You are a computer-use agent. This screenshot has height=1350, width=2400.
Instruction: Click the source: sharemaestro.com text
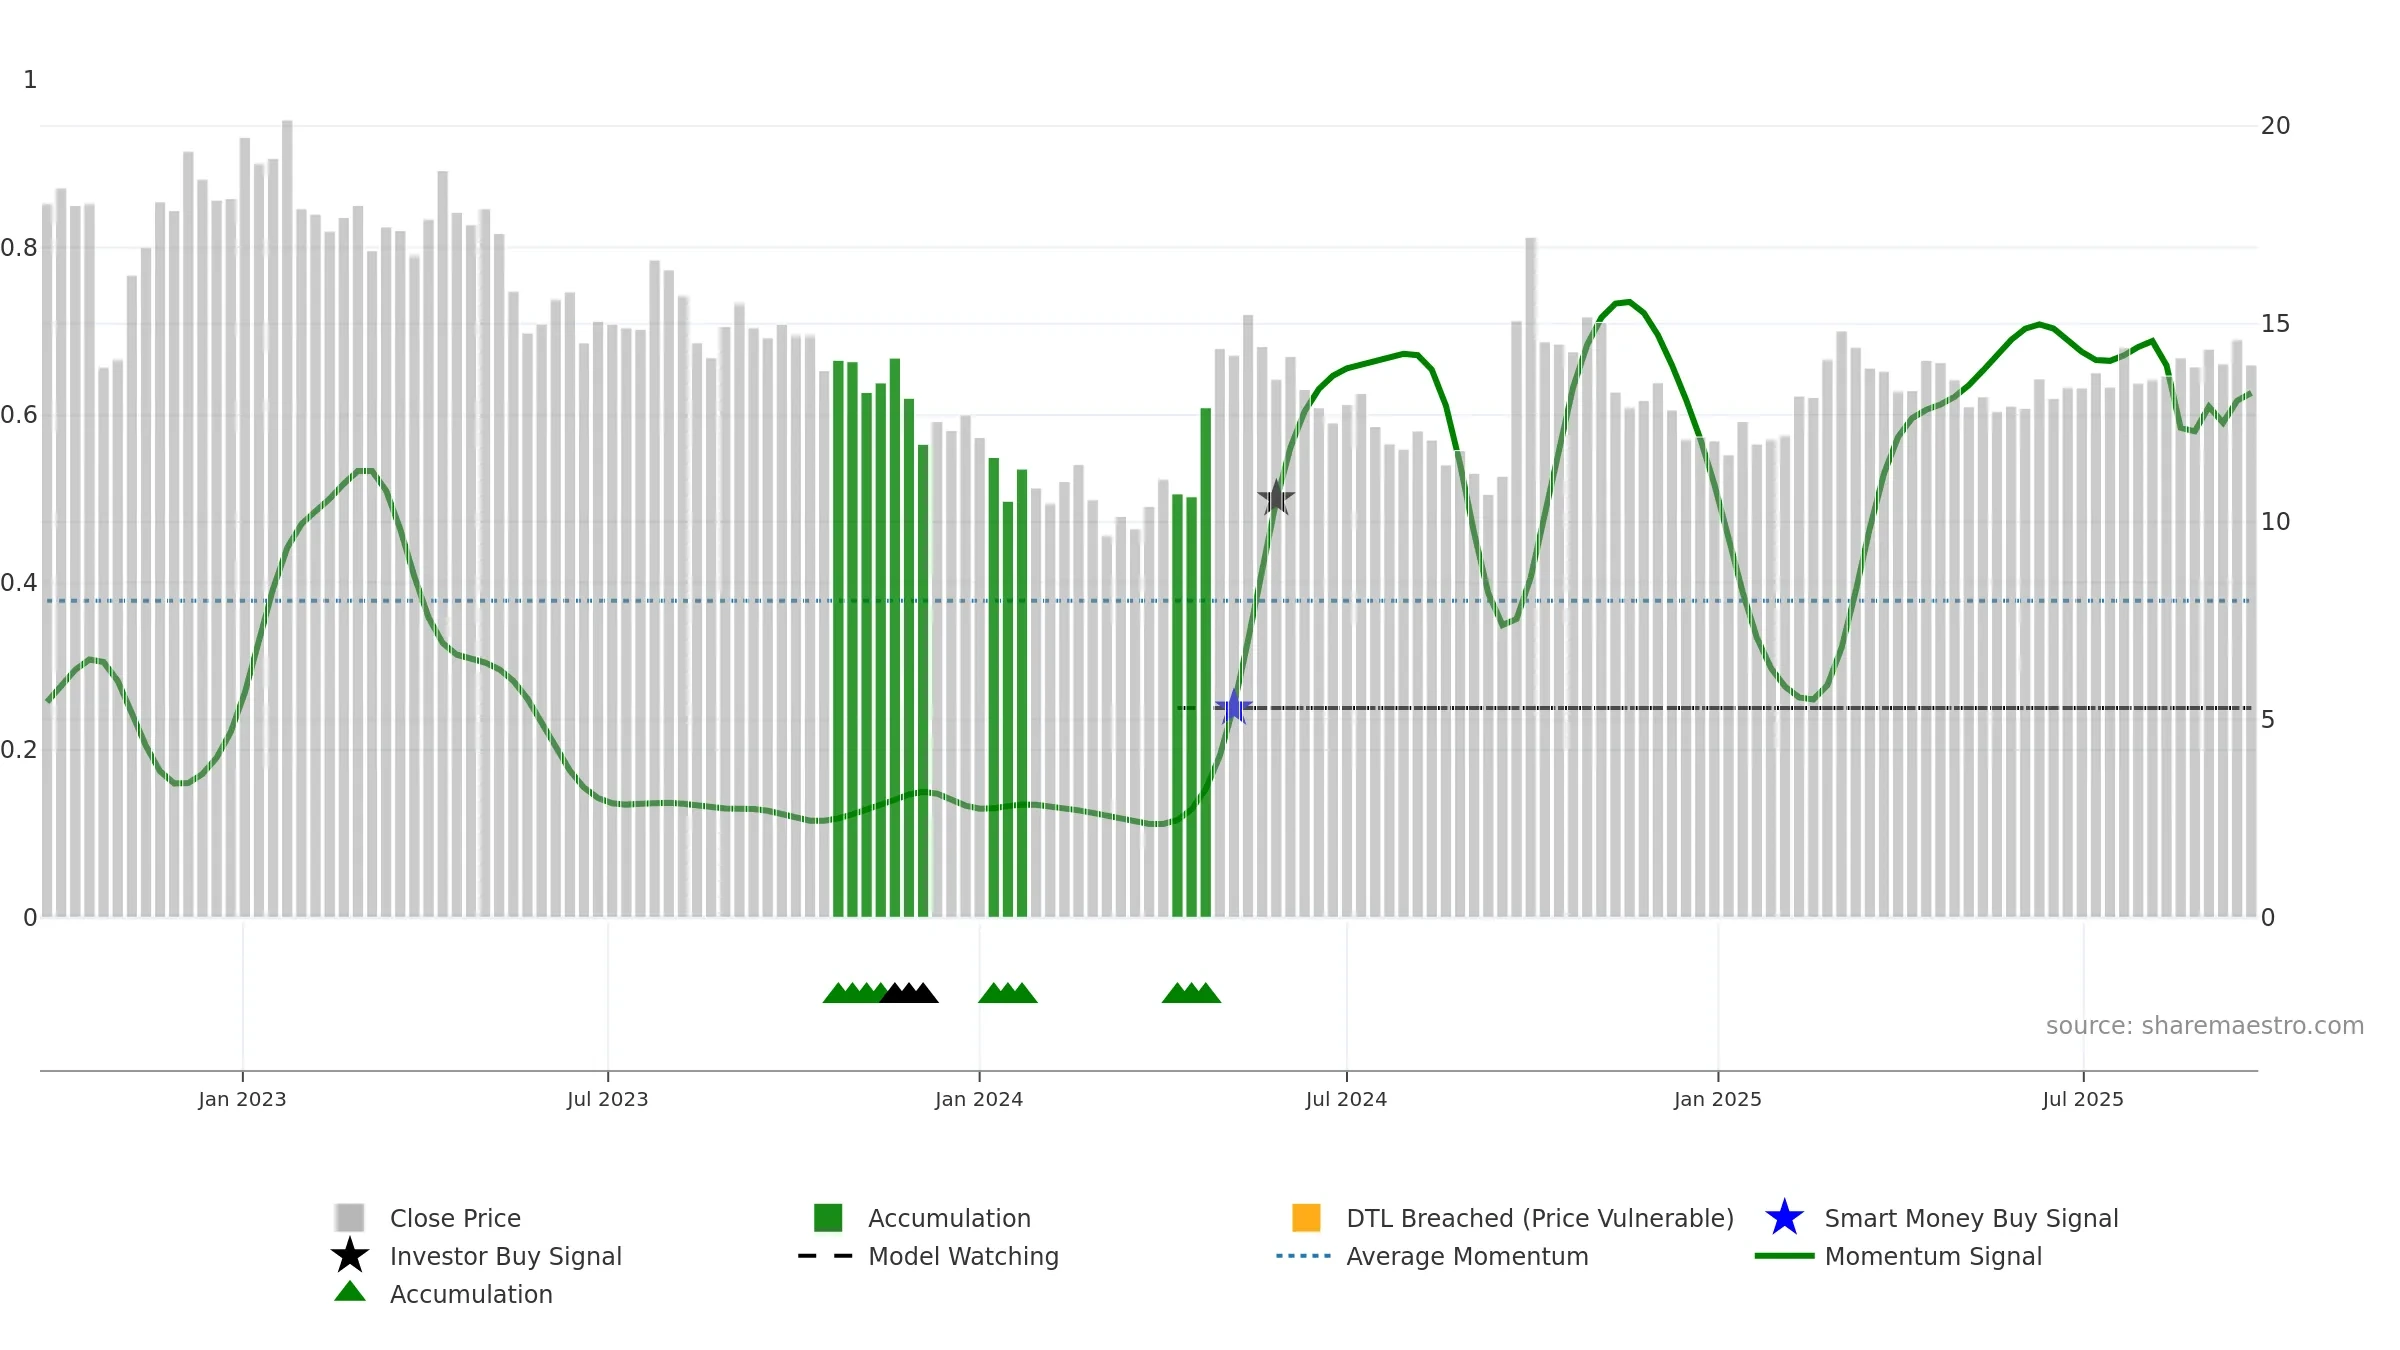2205,1026
